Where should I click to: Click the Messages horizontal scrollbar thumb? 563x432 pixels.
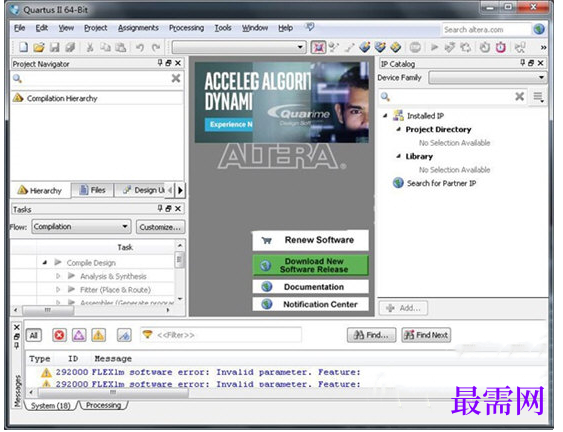113,392
